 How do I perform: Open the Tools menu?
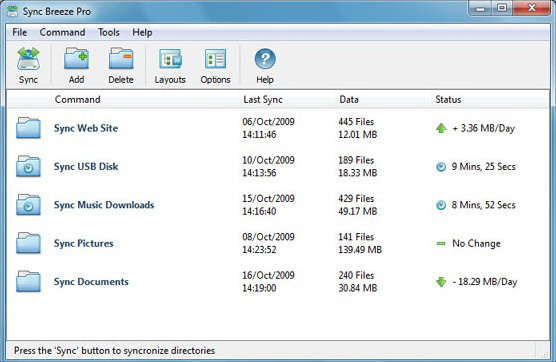(x=109, y=32)
